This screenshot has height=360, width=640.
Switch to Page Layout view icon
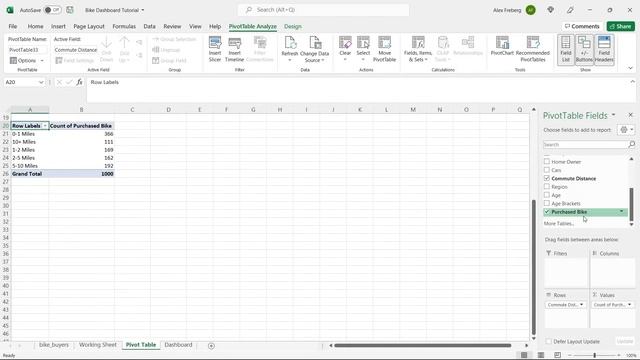coord(541,355)
